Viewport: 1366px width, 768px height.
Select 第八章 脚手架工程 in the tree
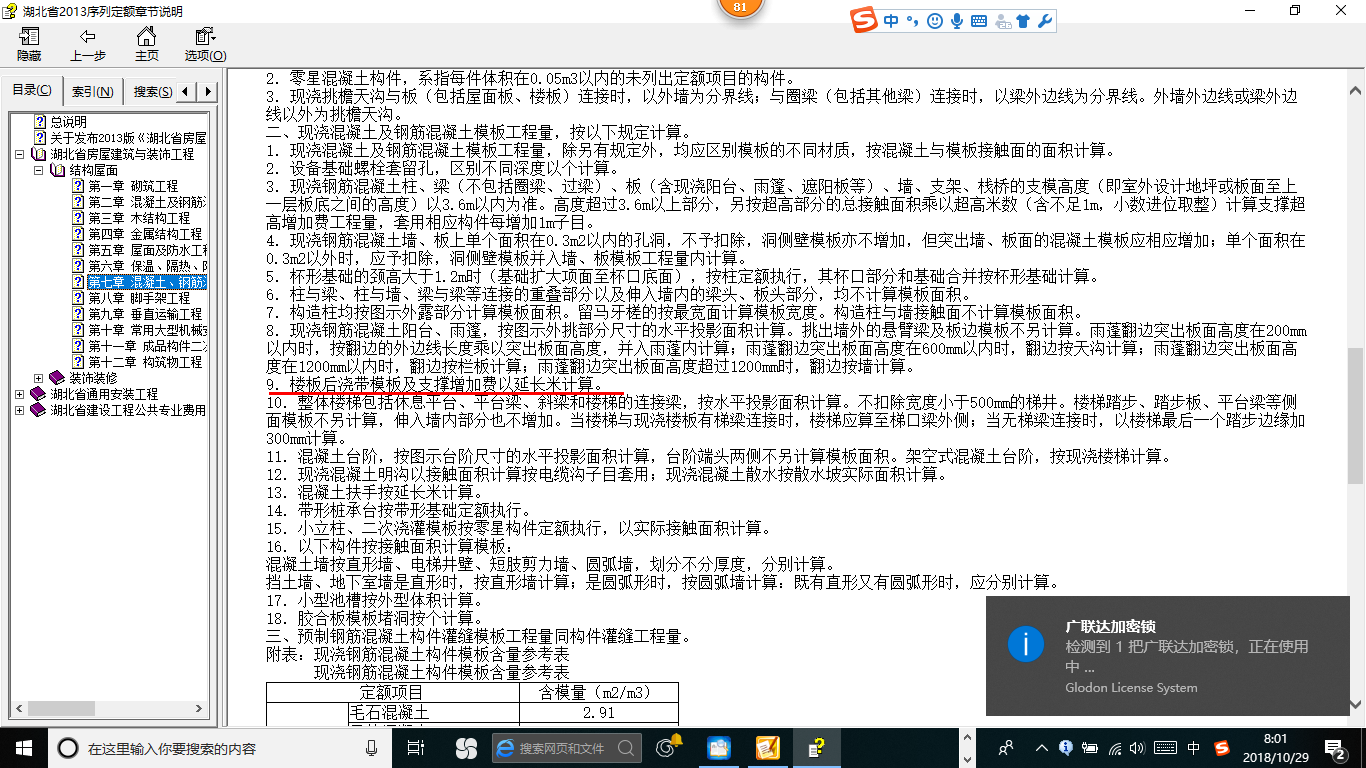click(139, 298)
